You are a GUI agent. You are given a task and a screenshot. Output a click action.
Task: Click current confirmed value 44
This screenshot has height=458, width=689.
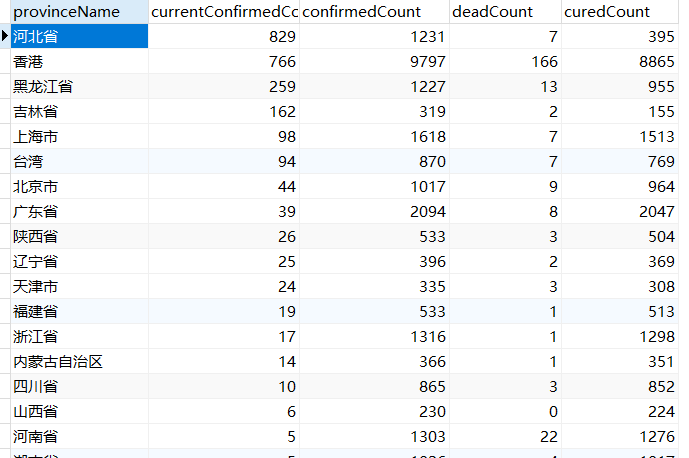[x=224, y=186]
